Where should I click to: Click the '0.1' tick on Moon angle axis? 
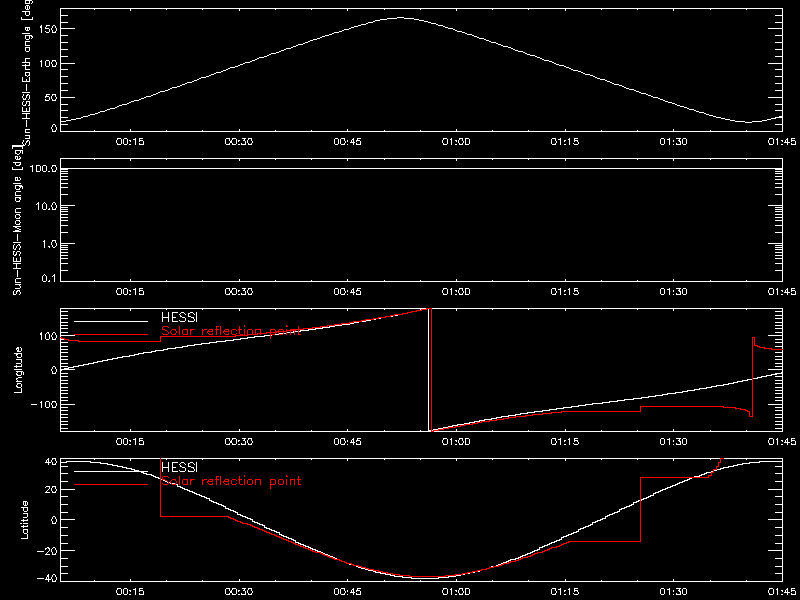point(49,280)
